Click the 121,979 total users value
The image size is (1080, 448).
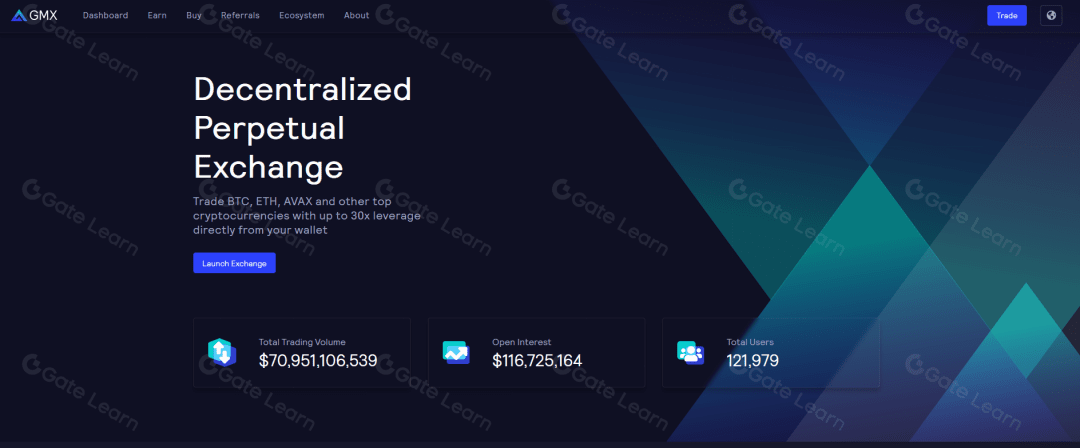pos(752,360)
